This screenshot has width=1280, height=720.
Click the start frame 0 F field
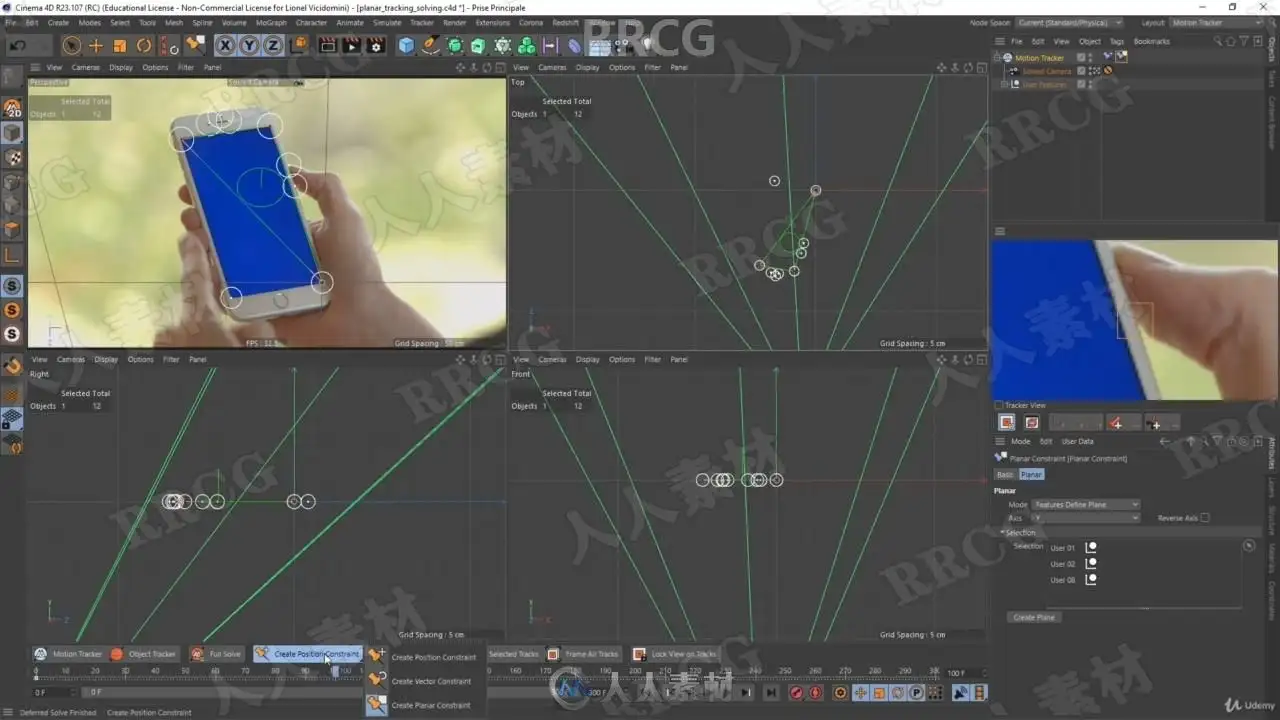[x=53, y=692]
